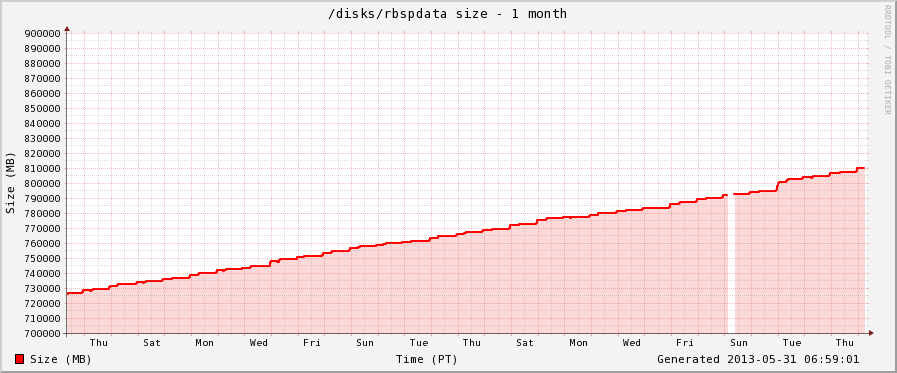Select the "Size (MB)" legend text beside the swatch

point(61,359)
